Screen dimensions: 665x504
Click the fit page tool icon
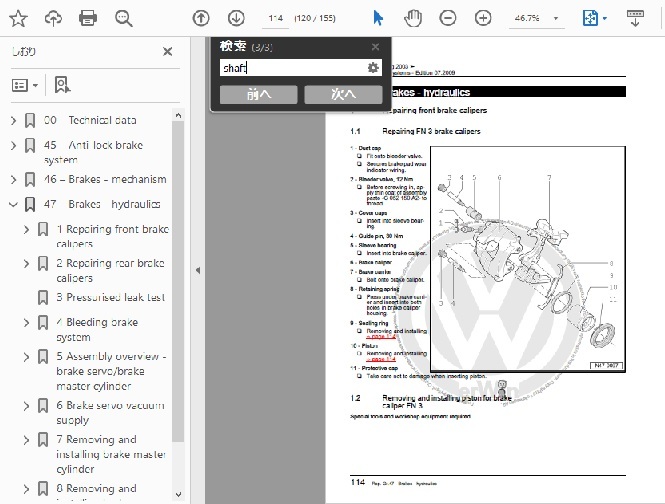click(x=590, y=18)
